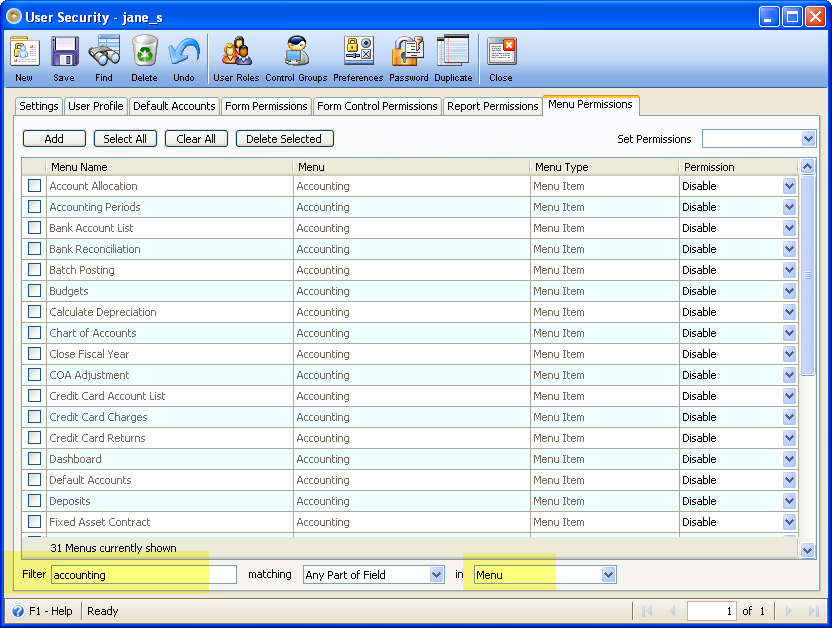Open Permission dropdown for Budgets row
The image size is (832, 628).
pyautogui.click(x=789, y=291)
